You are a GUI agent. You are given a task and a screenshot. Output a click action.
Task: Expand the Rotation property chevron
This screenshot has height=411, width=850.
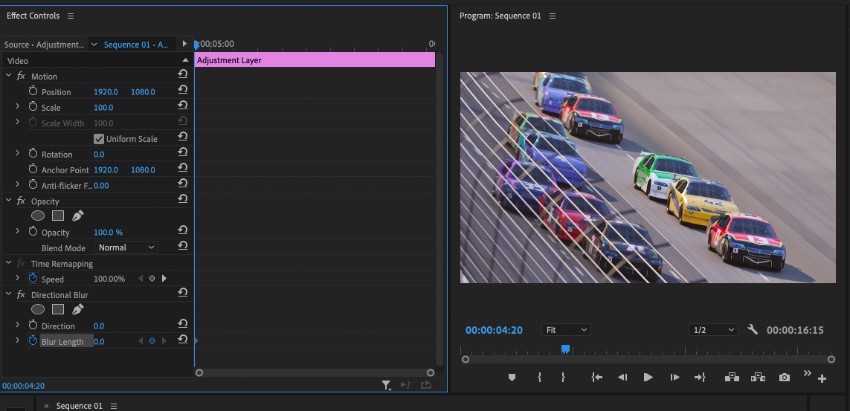coord(17,154)
